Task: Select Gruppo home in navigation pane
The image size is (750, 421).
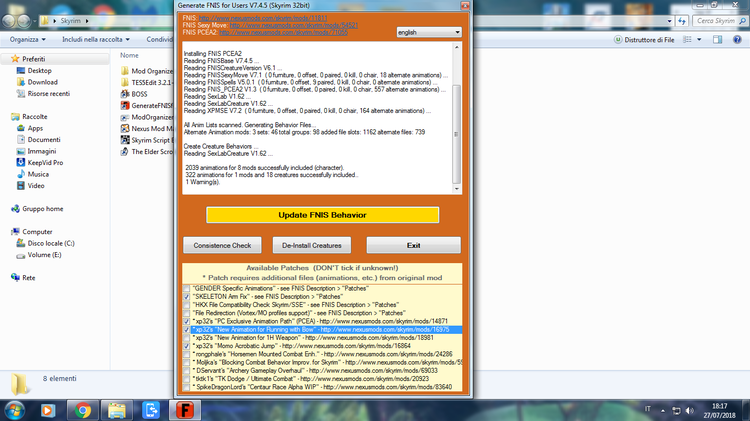Action: pos(43,209)
